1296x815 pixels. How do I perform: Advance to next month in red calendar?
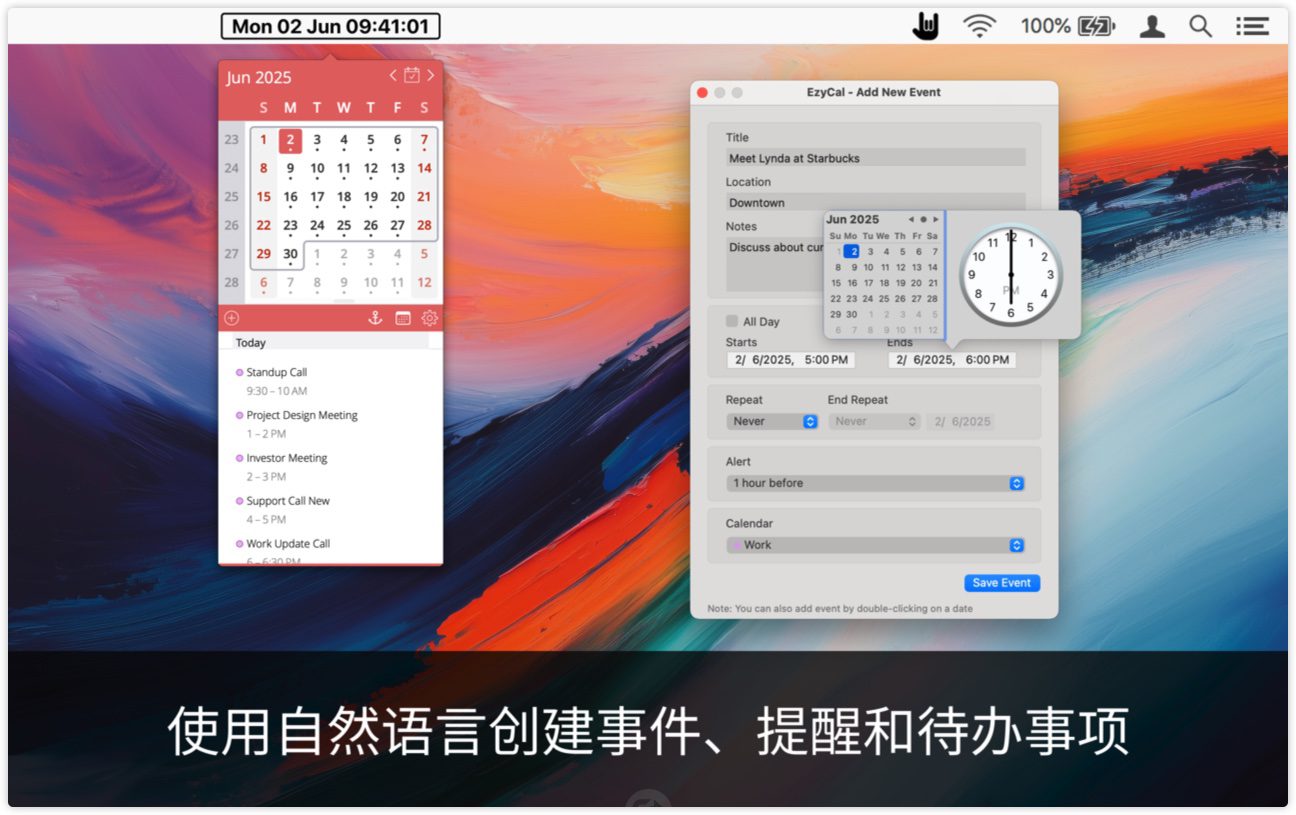(x=430, y=75)
